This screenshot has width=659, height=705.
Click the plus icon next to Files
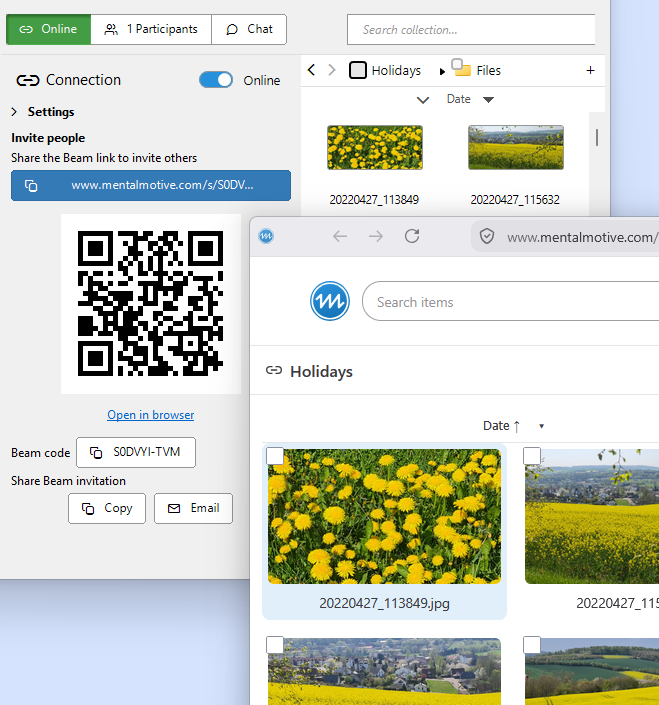[x=590, y=70]
